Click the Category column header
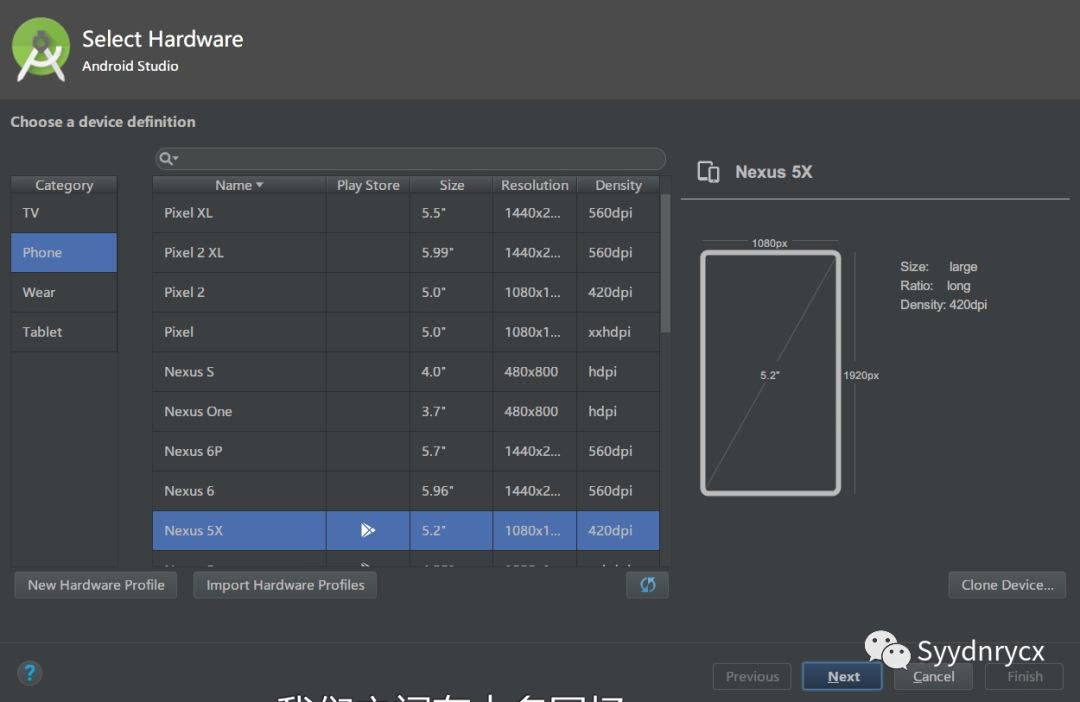Image resolution: width=1080 pixels, height=702 pixels. pos(64,185)
